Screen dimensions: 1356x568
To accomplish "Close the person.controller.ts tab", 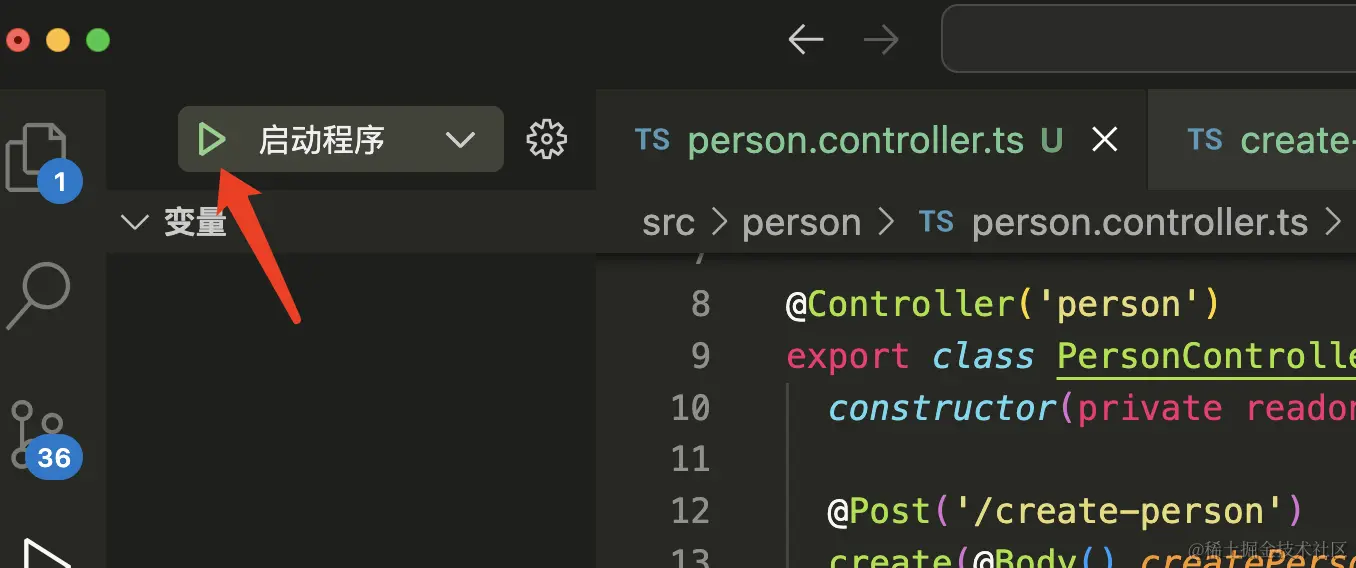I will pyautogui.click(x=1104, y=140).
